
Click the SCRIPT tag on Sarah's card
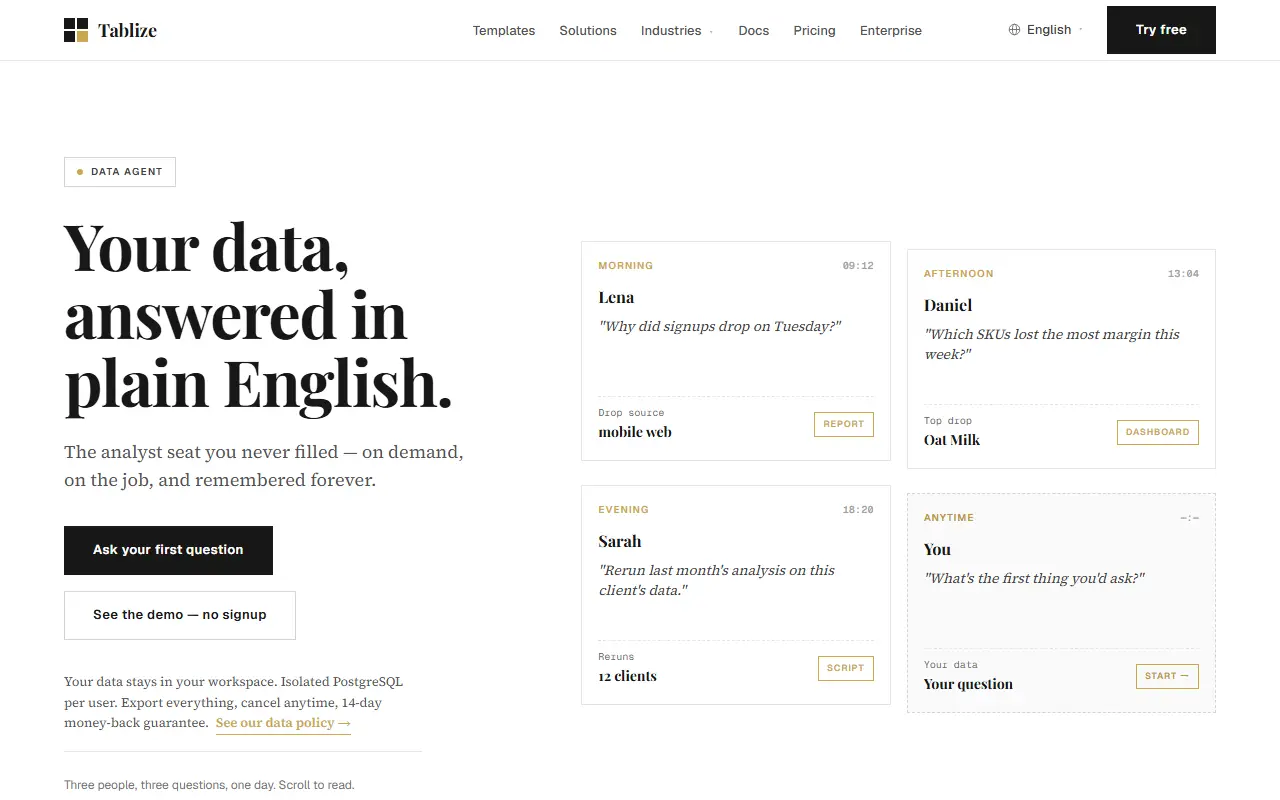click(846, 668)
